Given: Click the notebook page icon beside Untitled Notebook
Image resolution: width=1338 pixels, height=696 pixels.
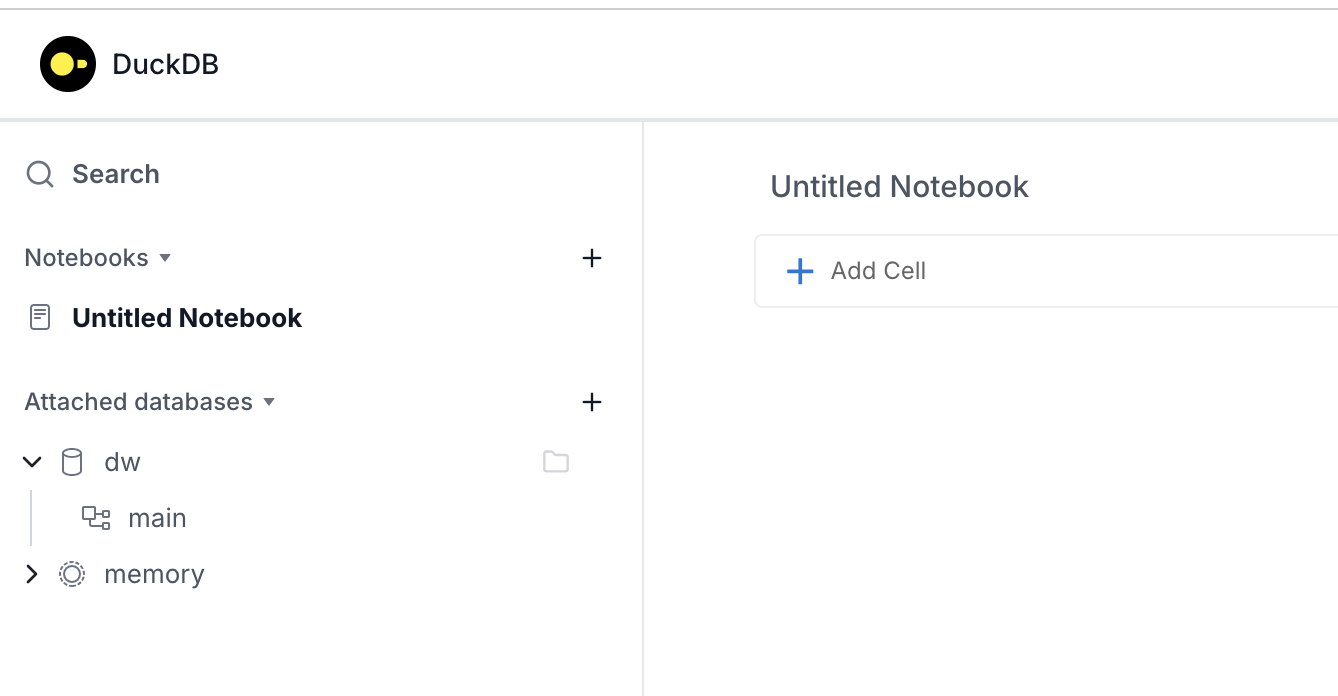Looking at the screenshot, I should 39,317.
